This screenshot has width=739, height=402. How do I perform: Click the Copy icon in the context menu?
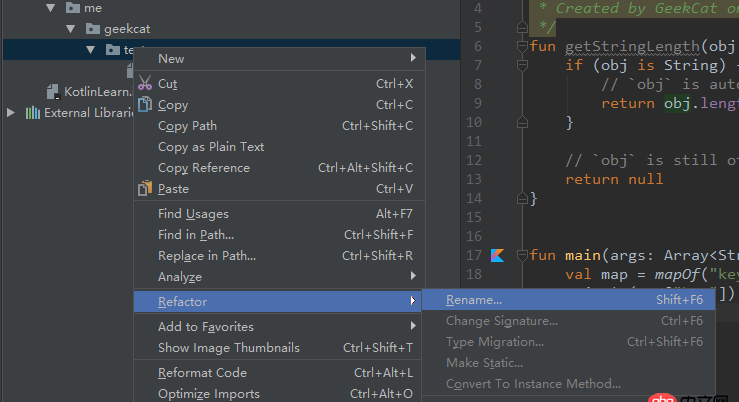tap(145, 105)
